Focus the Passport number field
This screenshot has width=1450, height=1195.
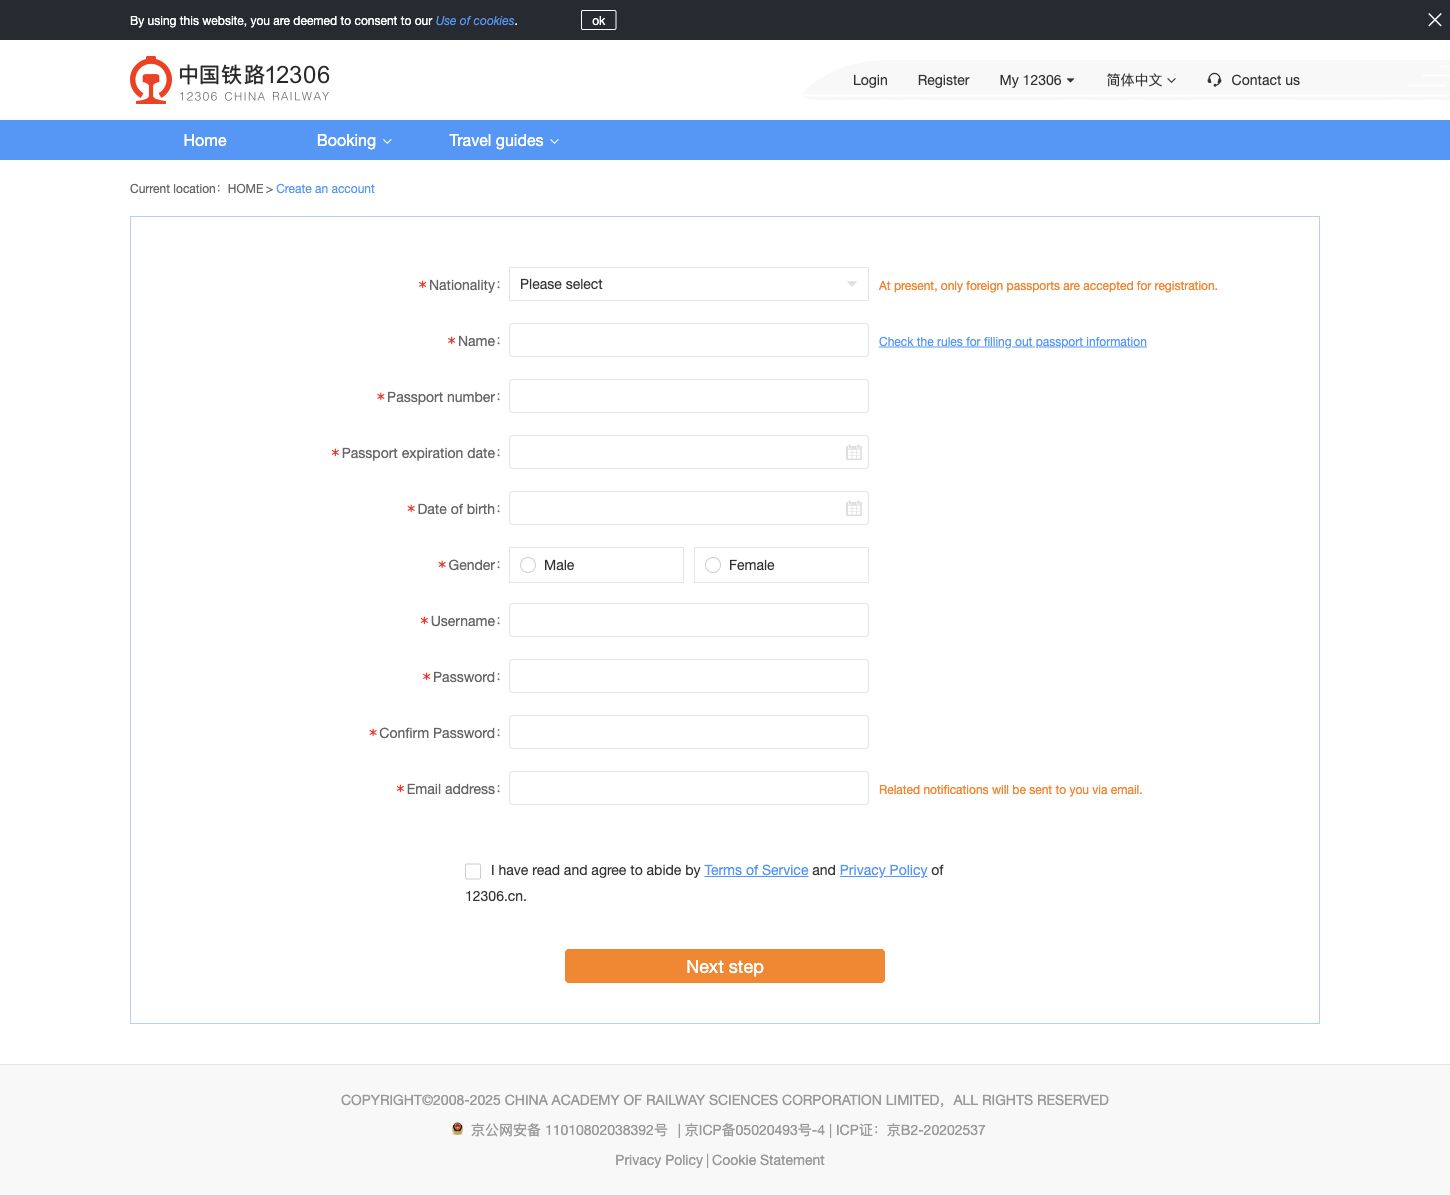pyautogui.click(x=689, y=396)
